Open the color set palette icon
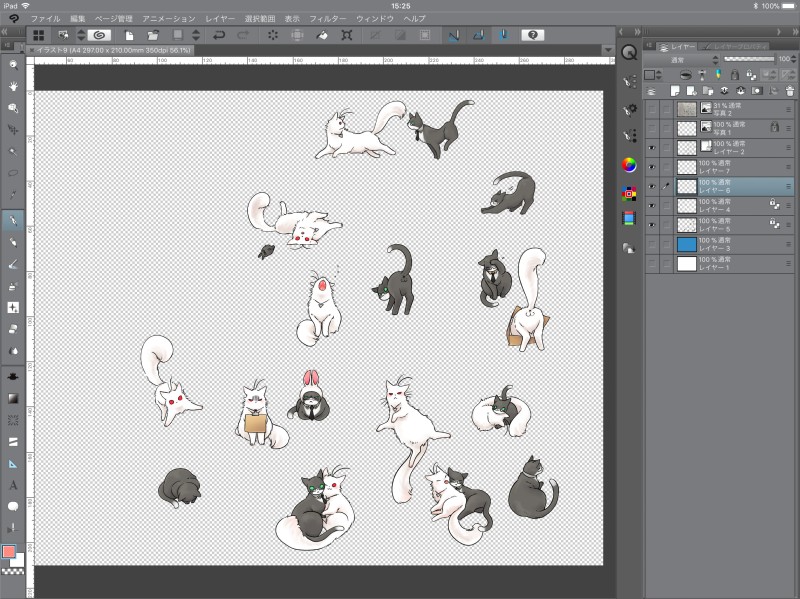Image resolution: width=800 pixels, height=599 pixels. (x=629, y=192)
